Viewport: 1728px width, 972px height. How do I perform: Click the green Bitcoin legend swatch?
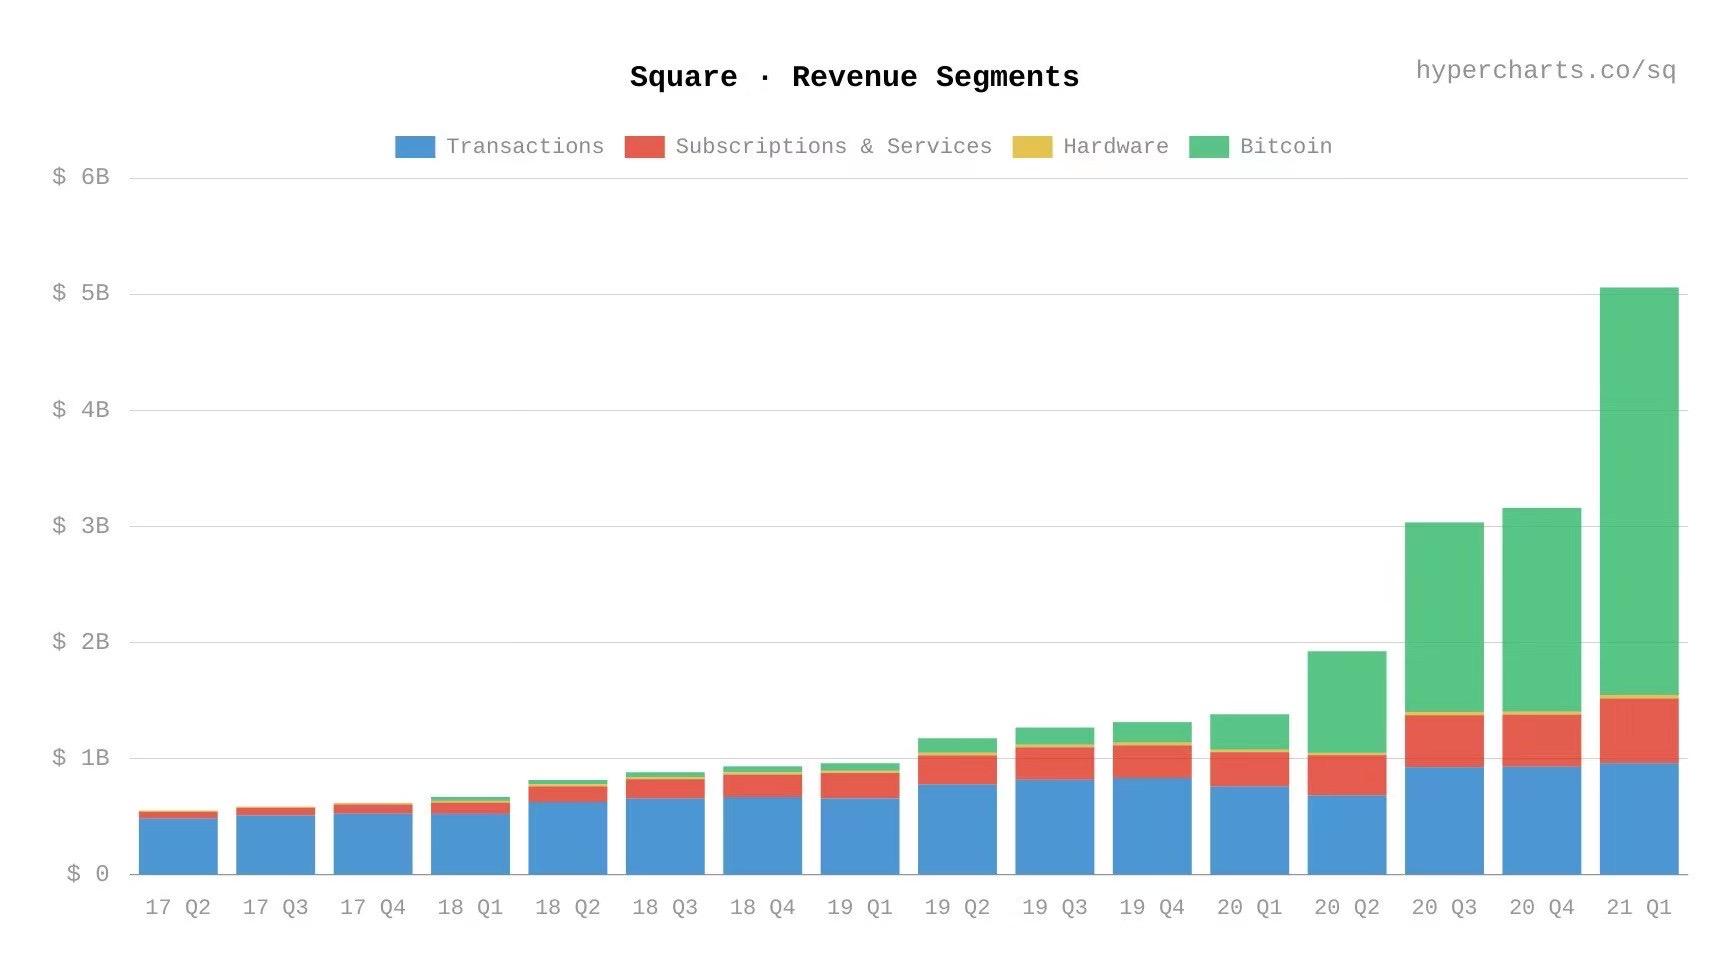(x=1208, y=147)
